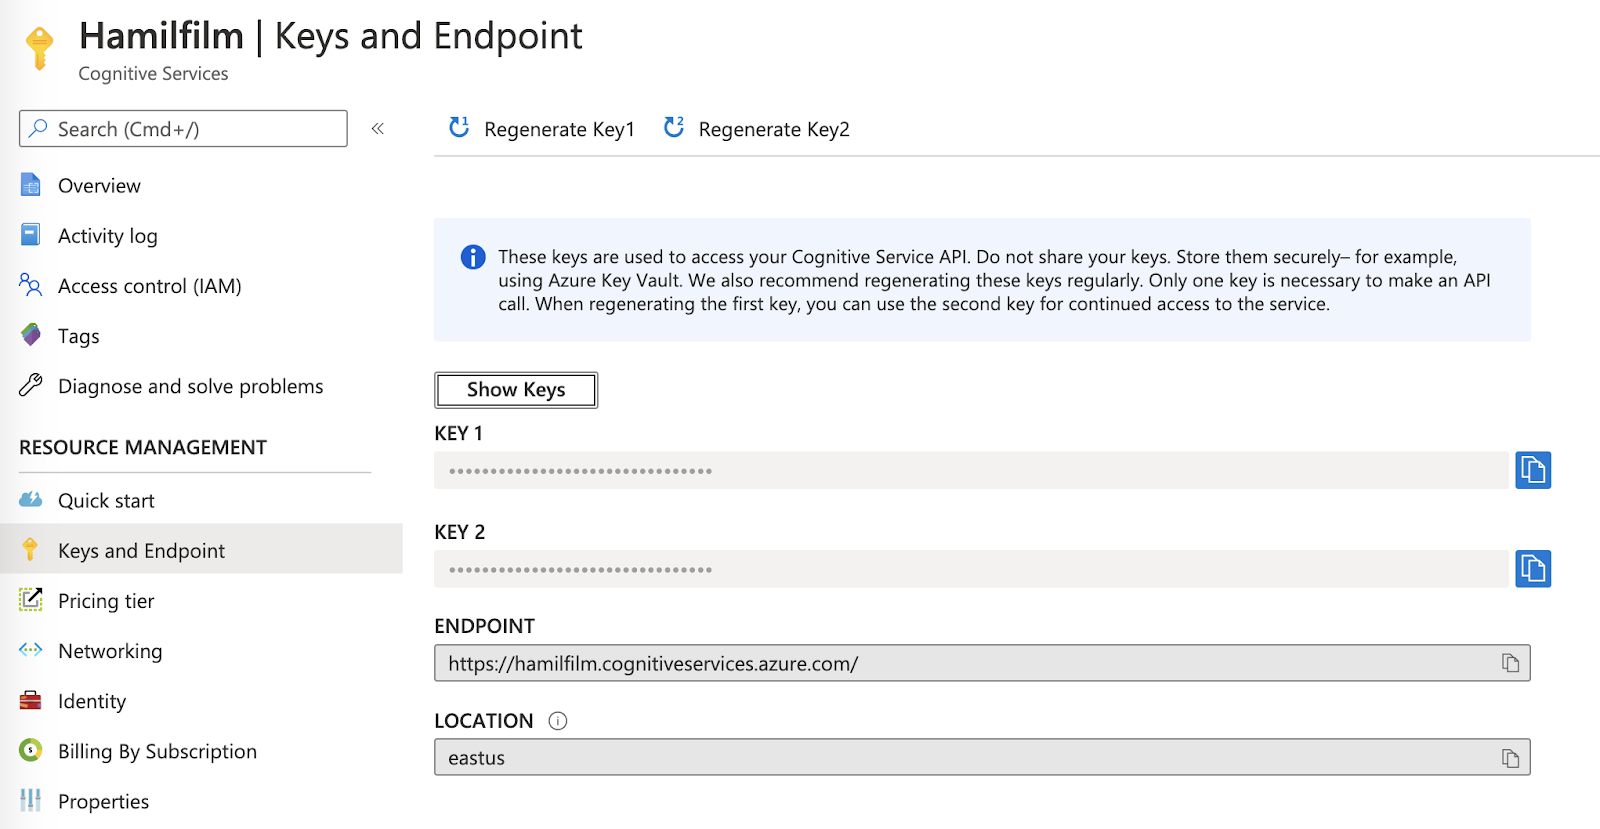Click the yellow key resource icon
The height and width of the screenshot is (829, 1600).
click(x=39, y=48)
